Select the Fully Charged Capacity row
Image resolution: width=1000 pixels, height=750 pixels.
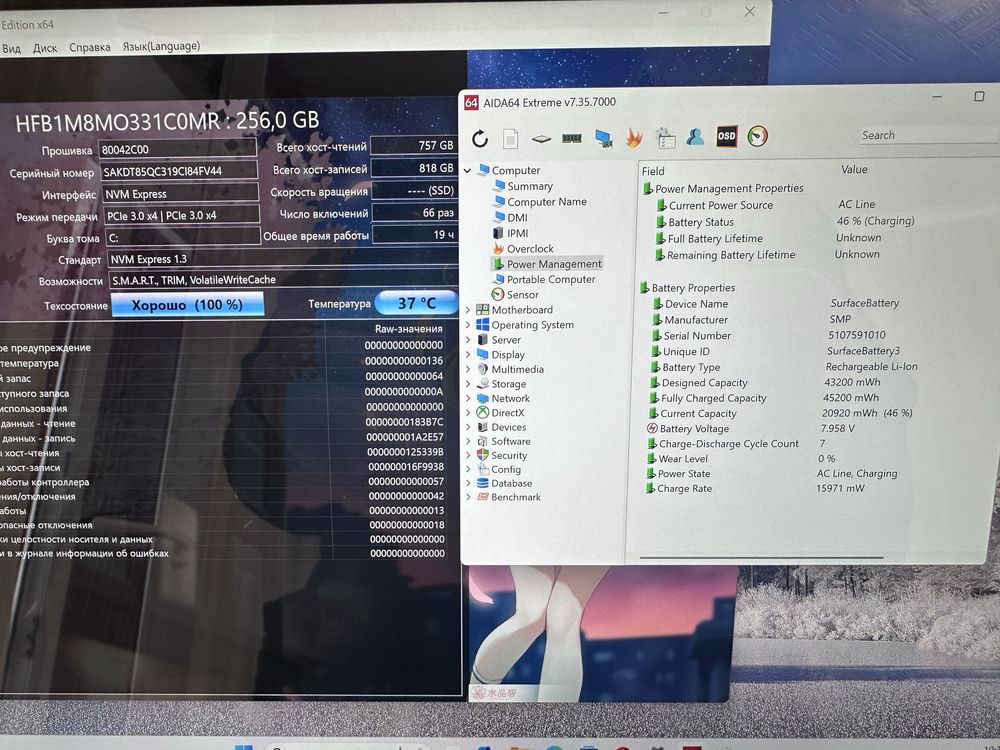pyautogui.click(x=763, y=398)
